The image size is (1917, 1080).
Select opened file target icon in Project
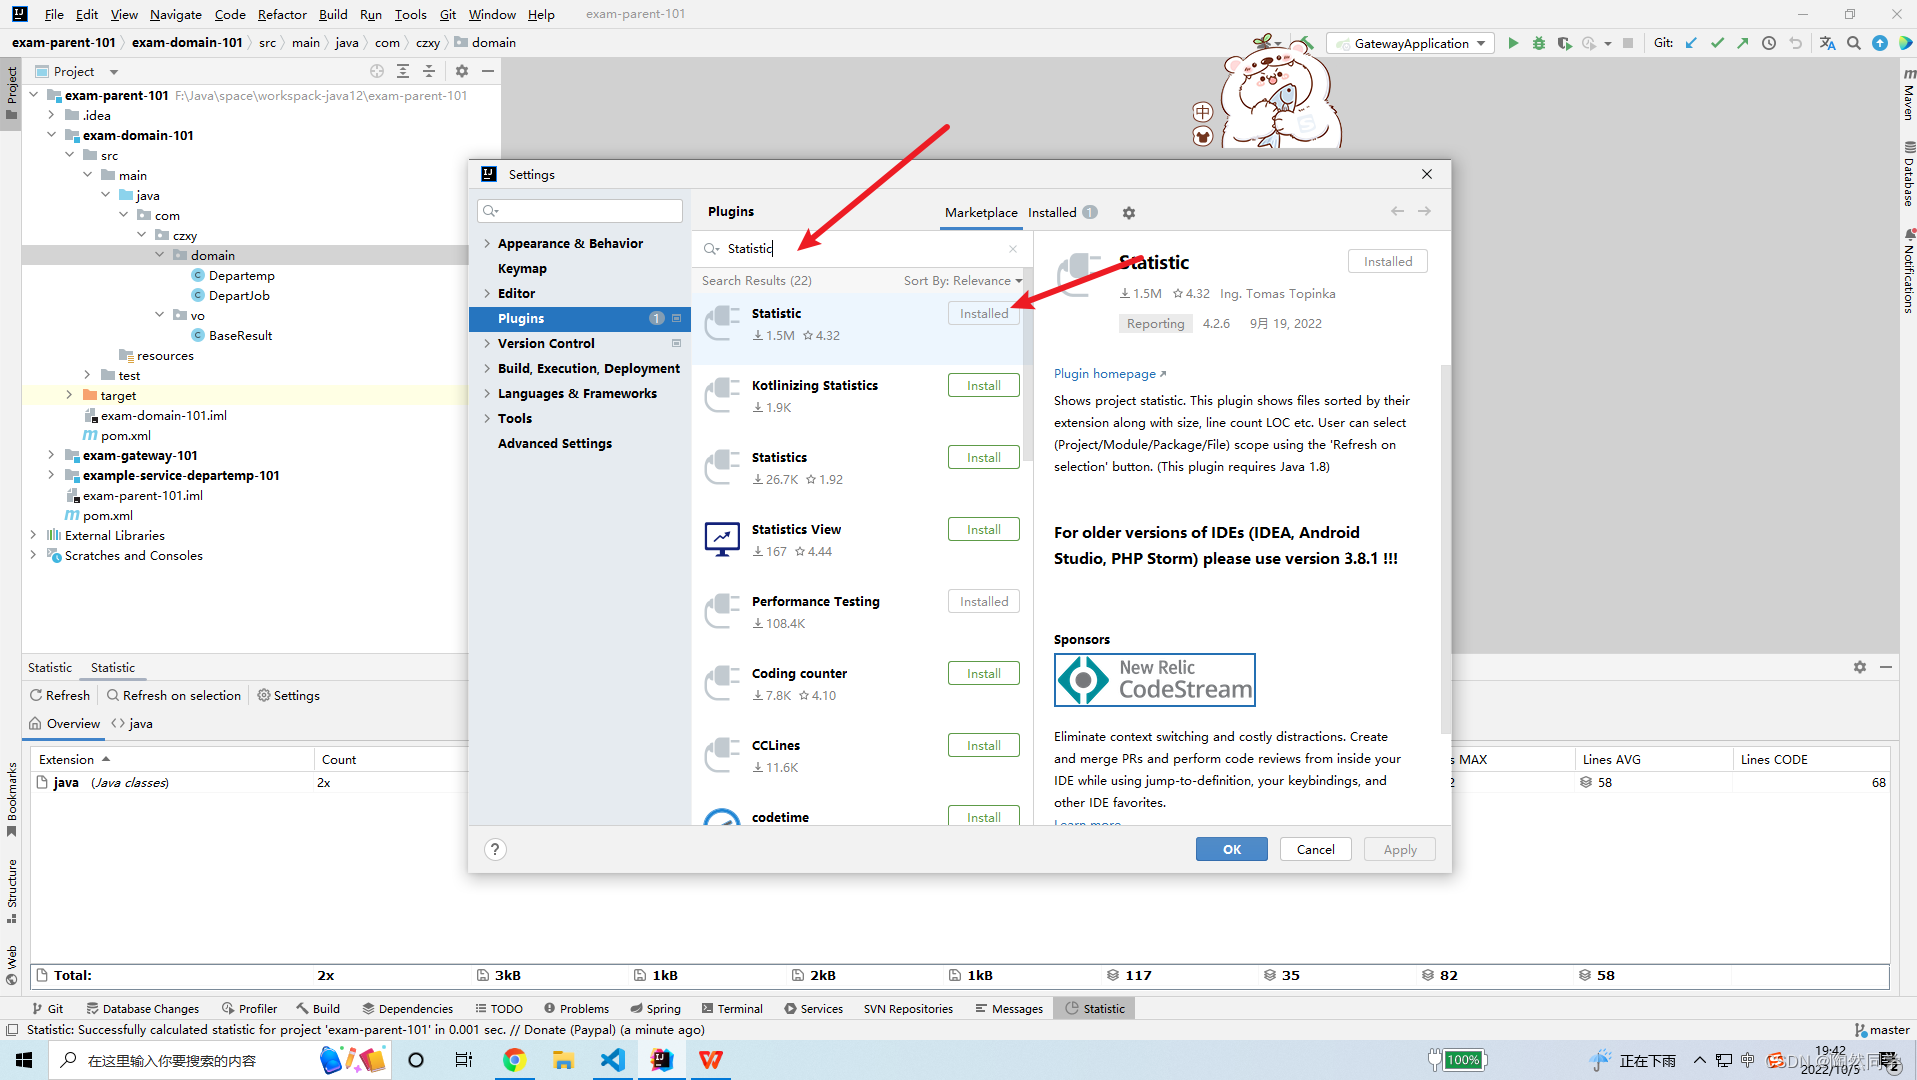[x=377, y=71]
